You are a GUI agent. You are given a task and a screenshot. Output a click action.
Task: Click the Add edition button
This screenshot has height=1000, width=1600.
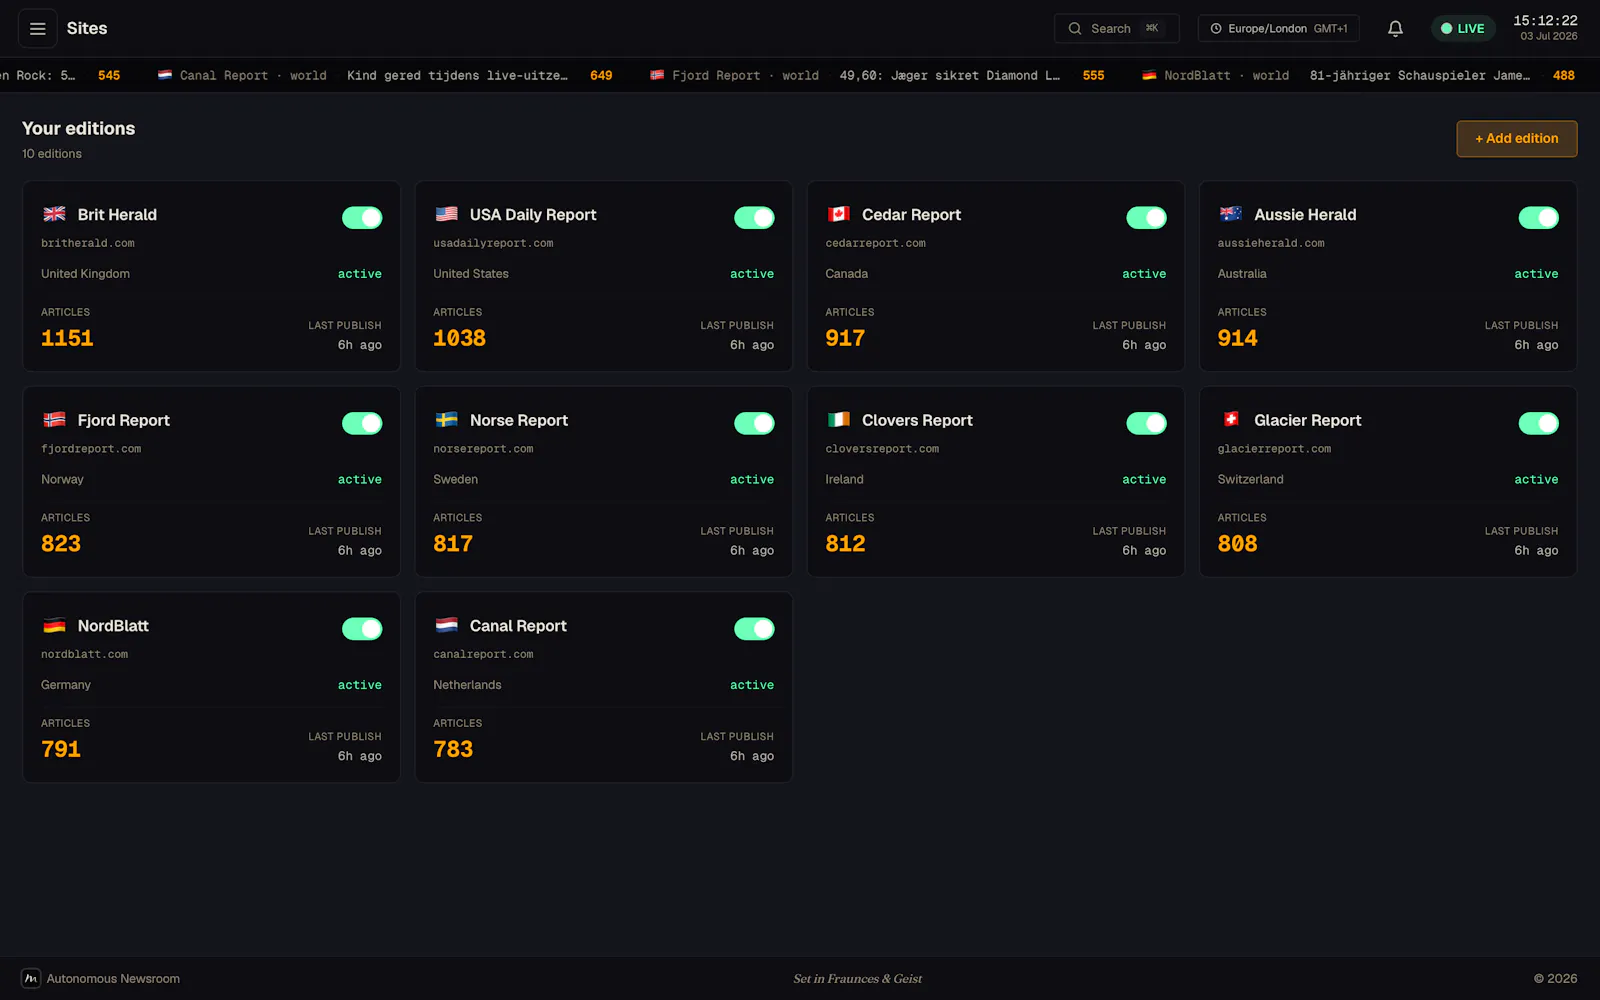1516,139
